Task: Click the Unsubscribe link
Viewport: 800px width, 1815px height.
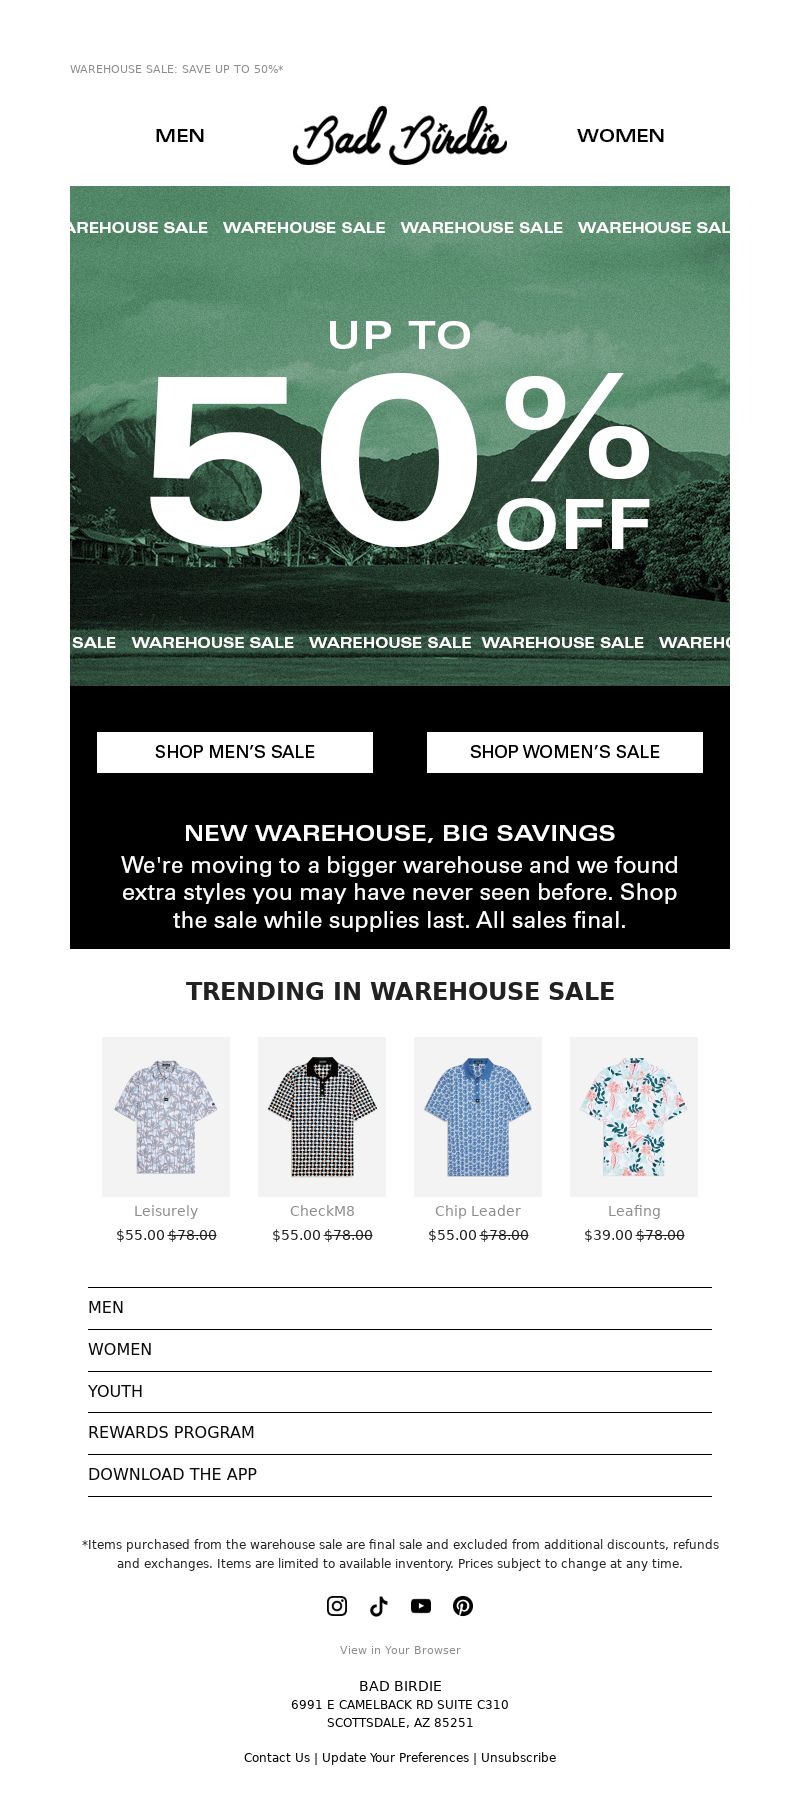Action: (518, 1757)
